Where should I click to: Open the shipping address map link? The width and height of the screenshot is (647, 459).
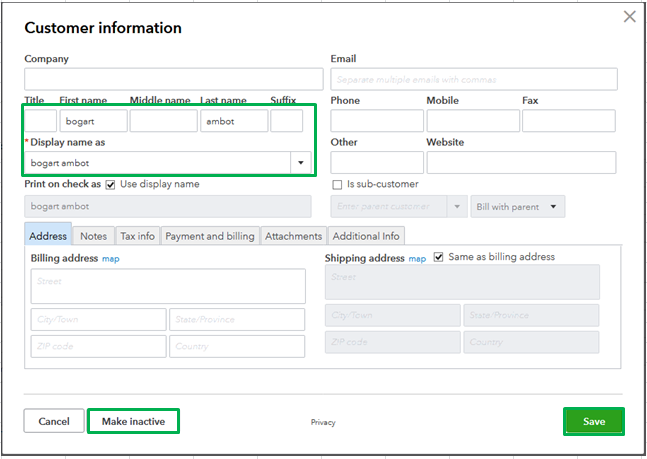pos(417,258)
